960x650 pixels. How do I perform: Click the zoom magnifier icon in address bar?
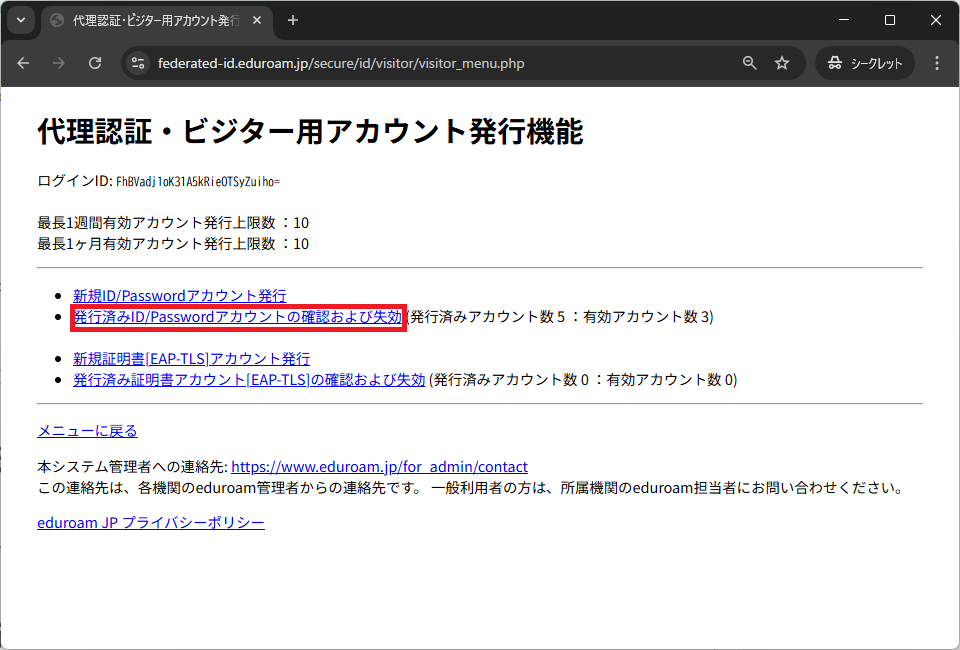(x=749, y=63)
